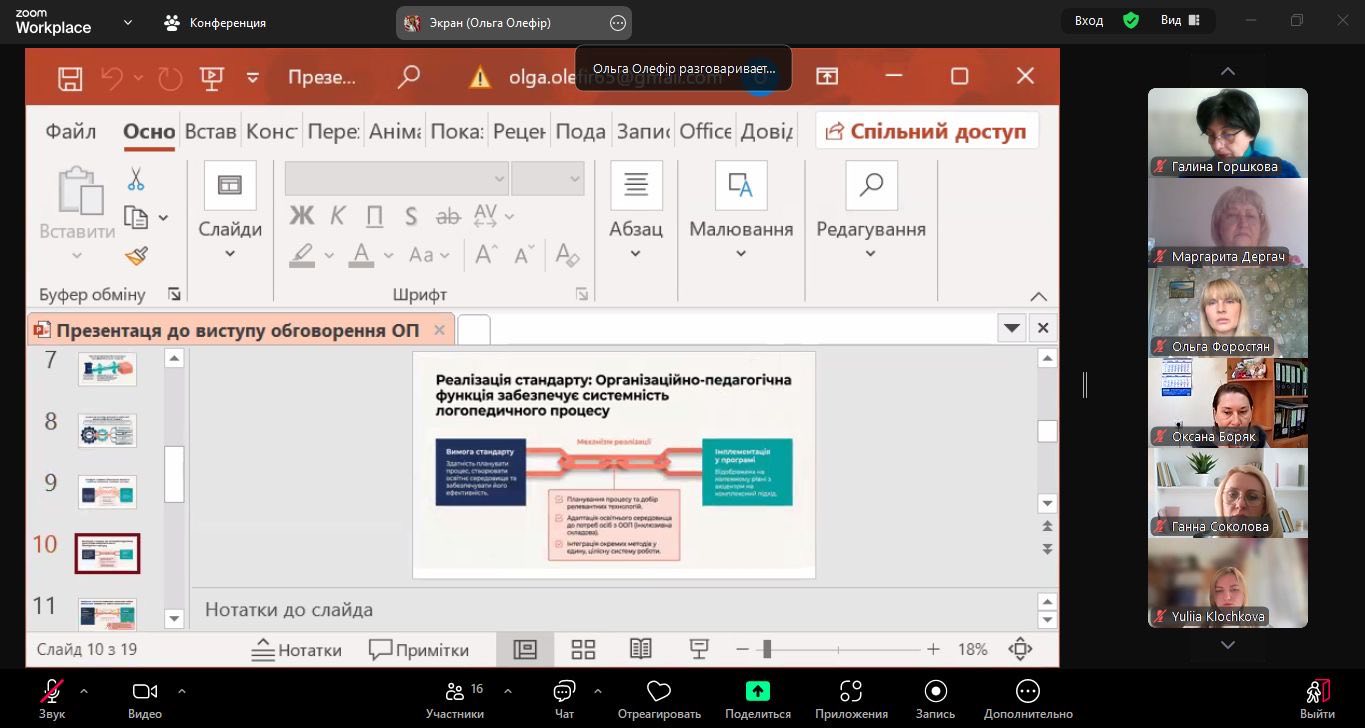Click the Cut scissors icon

[136, 180]
